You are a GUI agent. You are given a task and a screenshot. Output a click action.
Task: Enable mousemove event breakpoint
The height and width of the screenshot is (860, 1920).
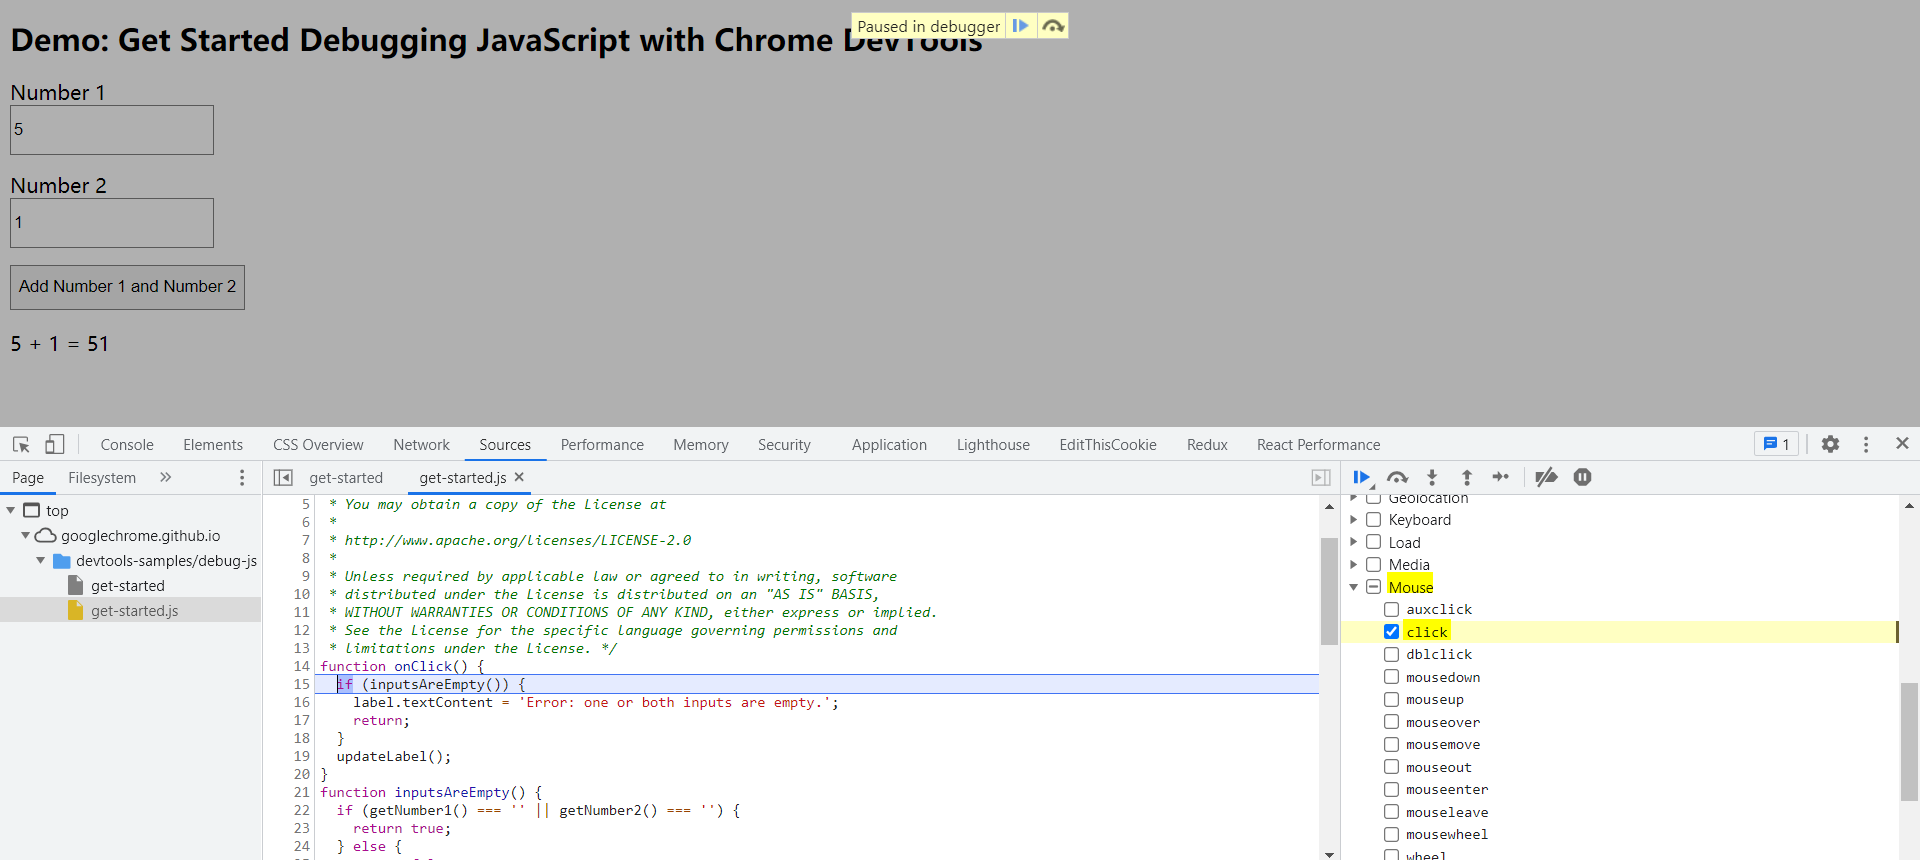click(1391, 744)
